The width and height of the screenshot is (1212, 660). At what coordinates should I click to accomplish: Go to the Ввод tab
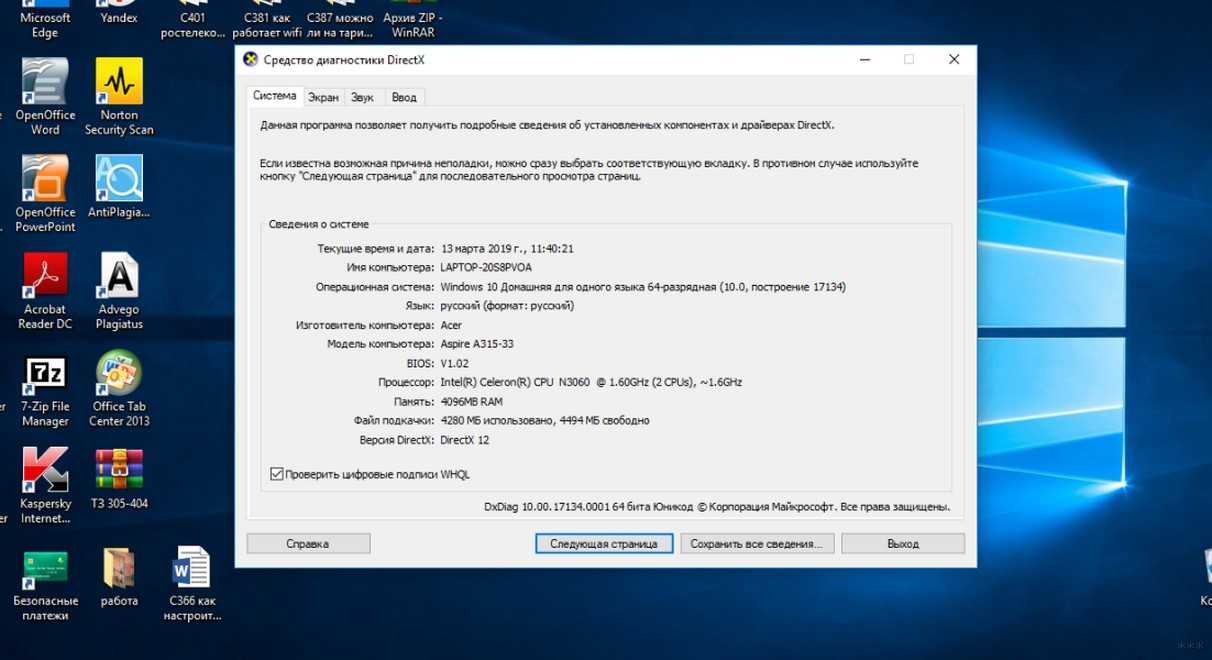[x=404, y=98]
